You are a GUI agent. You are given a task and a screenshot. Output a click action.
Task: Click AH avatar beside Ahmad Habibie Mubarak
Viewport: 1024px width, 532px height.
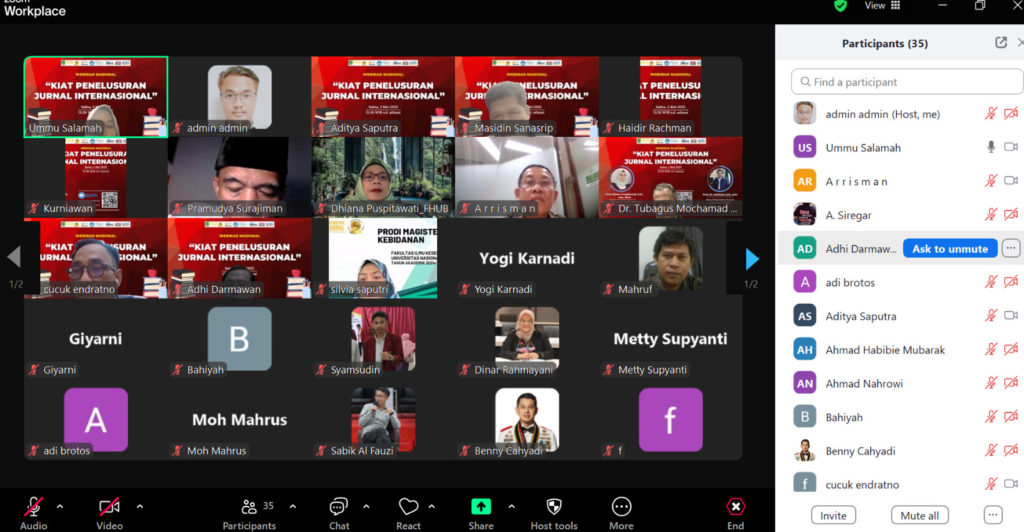coord(805,350)
